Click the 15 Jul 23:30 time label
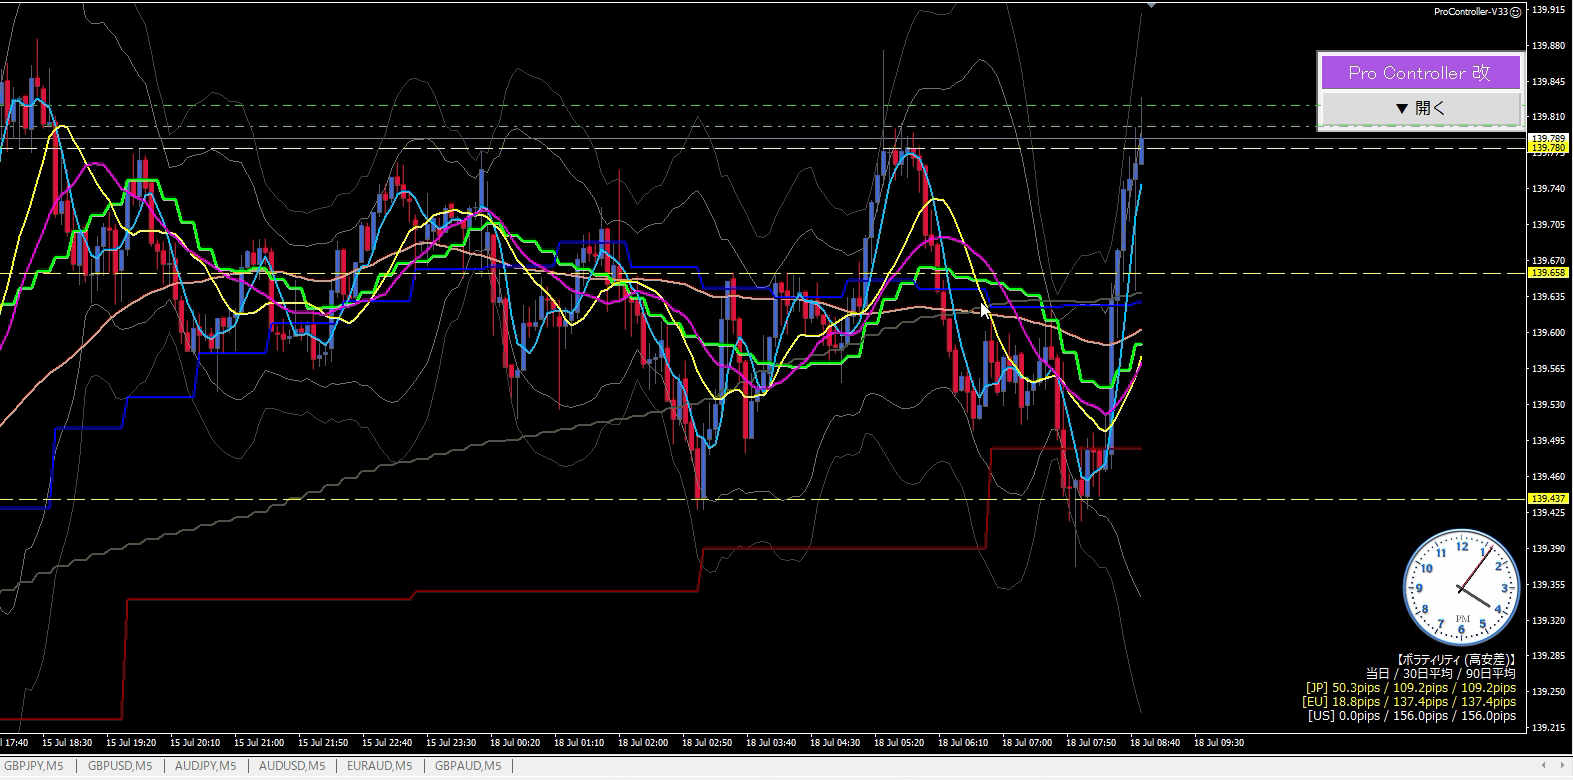The height and width of the screenshot is (780, 1573). (x=451, y=743)
